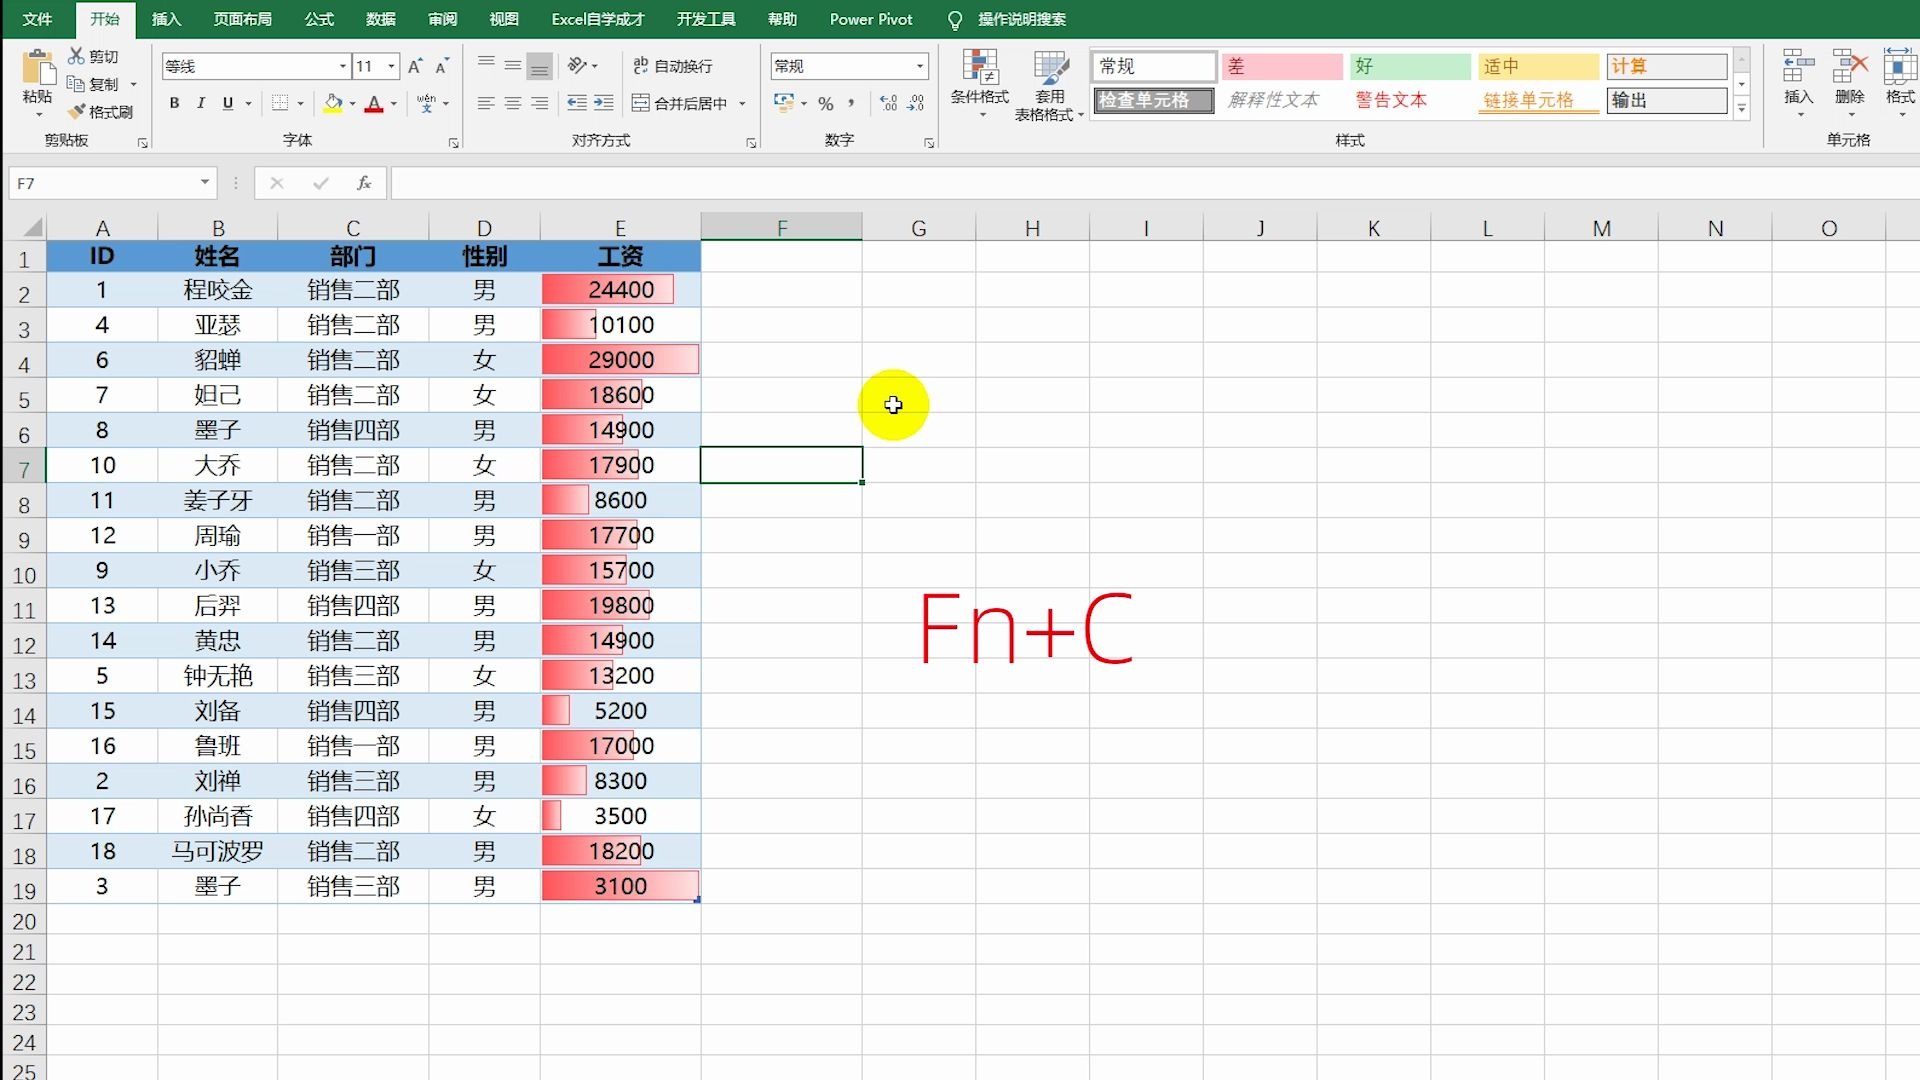Apply the 检查单元格 cell style
The image size is (1920, 1080).
[1153, 100]
